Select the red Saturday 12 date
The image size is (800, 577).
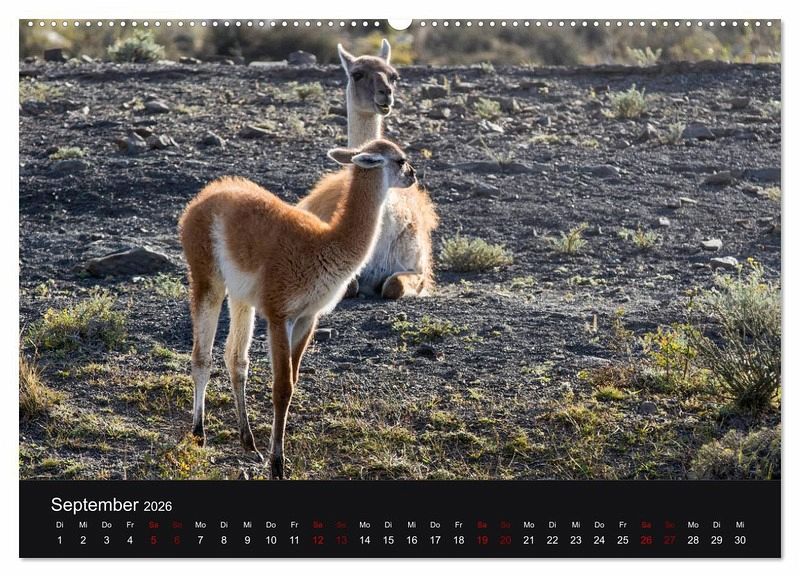click(317, 540)
